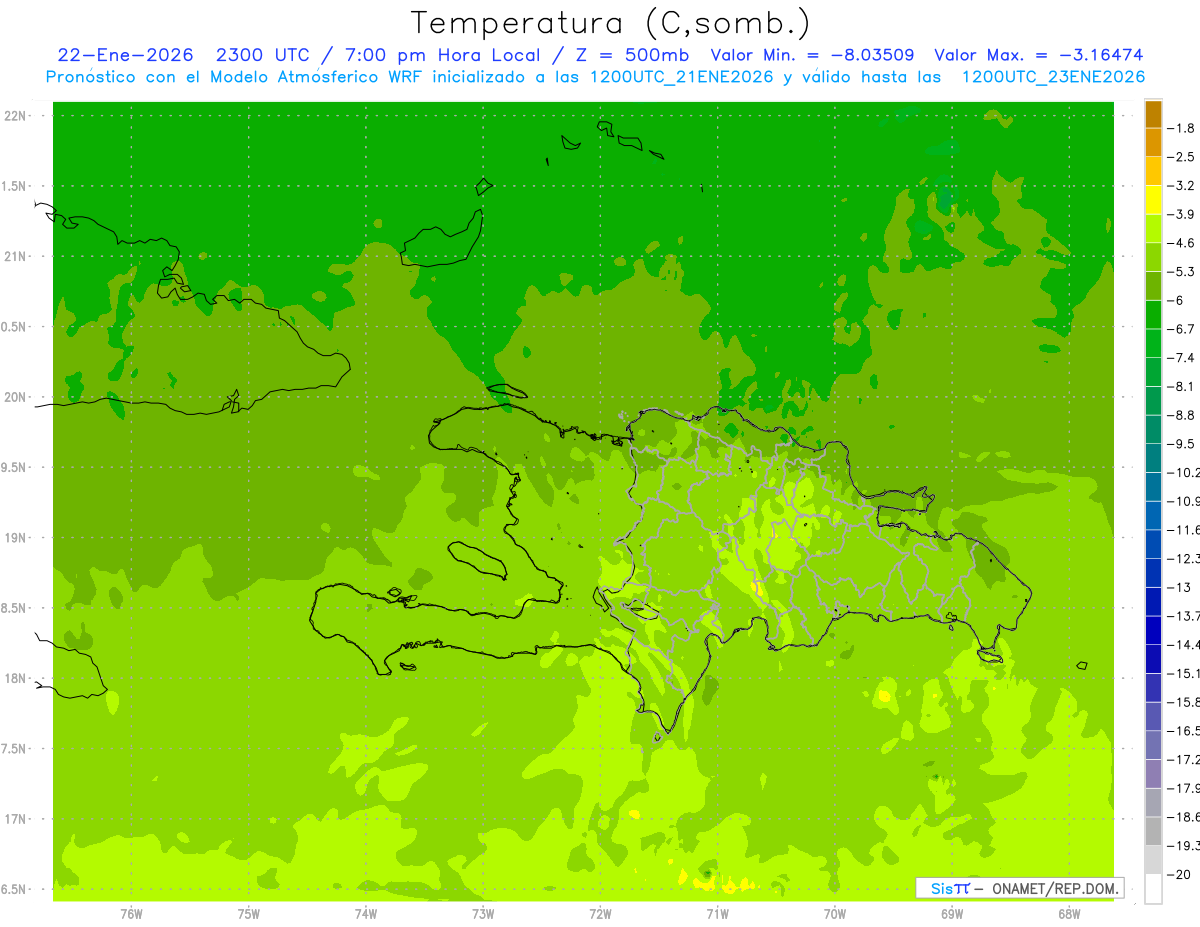This screenshot has width=1200, height=927.
Task: Click the "17N" latitude label
Action: (15, 819)
